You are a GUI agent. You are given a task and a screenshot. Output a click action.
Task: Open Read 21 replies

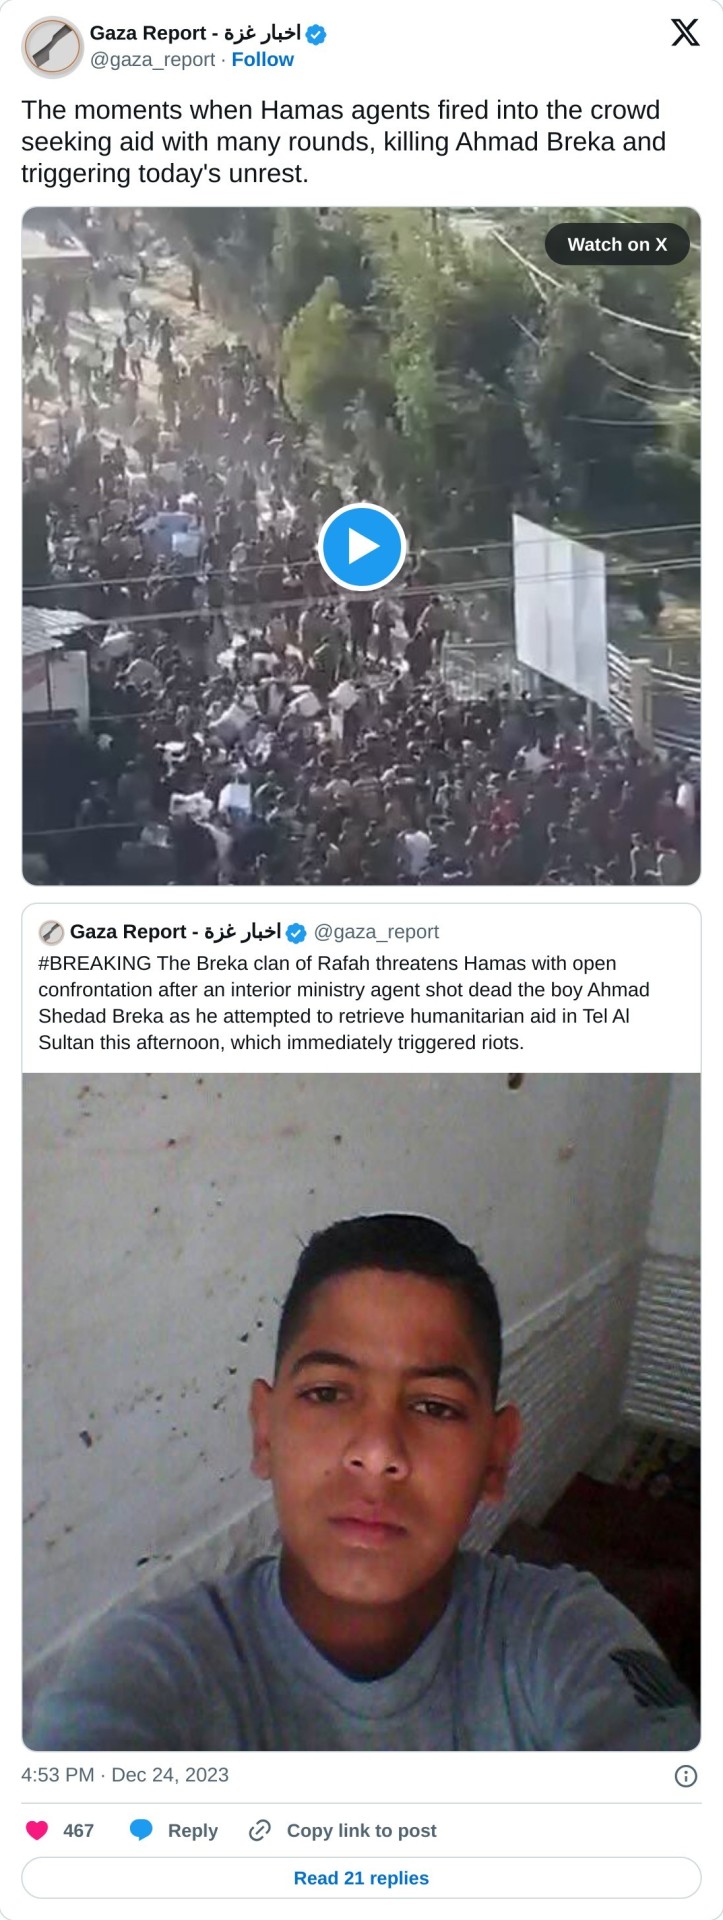tap(361, 1878)
